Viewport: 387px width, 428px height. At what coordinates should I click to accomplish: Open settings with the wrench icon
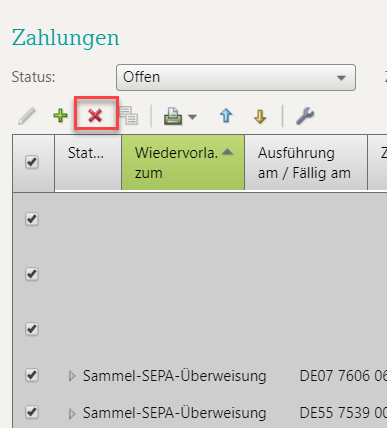[x=305, y=116]
